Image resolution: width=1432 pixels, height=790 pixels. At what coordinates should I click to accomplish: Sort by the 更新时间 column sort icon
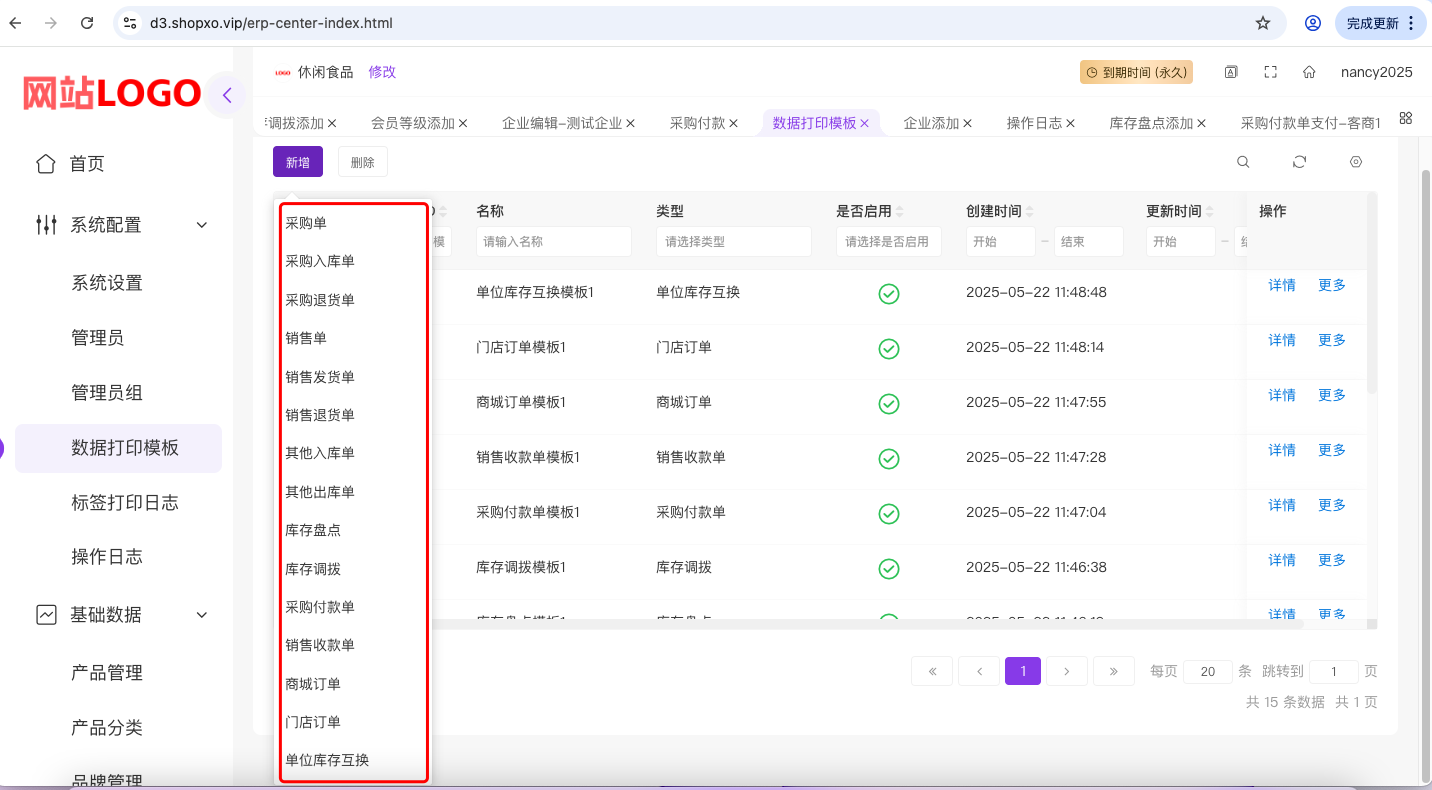[1209, 212]
